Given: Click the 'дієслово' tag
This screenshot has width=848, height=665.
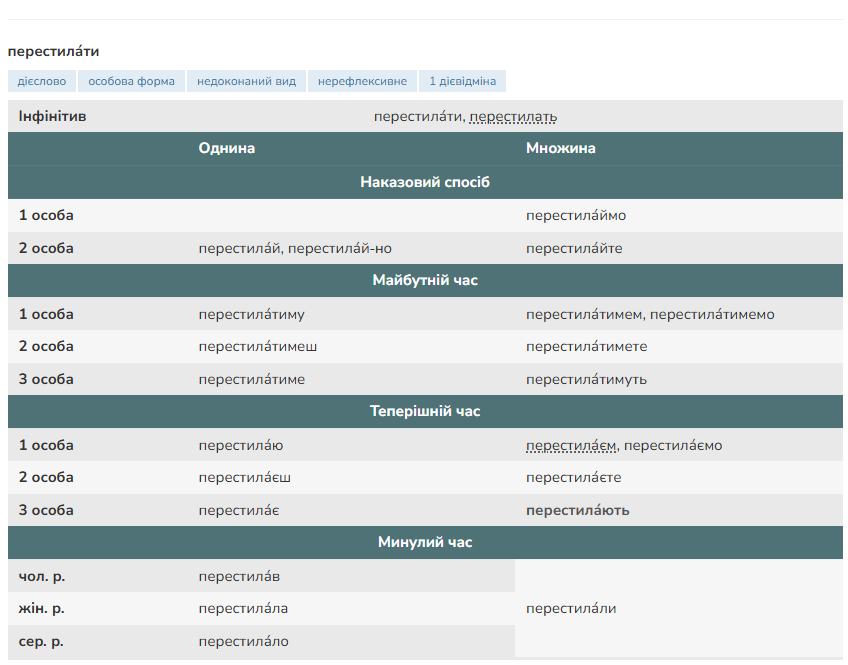Looking at the screenshot, I should (41, 81).
